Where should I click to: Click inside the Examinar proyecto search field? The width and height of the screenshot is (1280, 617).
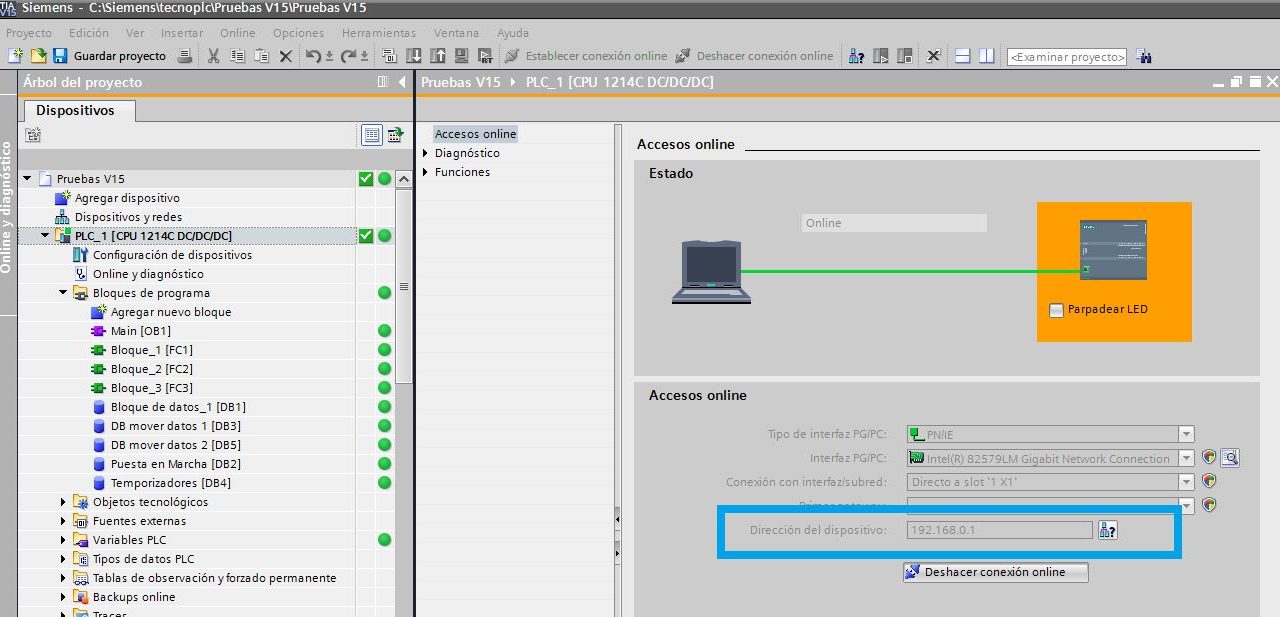[1066, 56]
